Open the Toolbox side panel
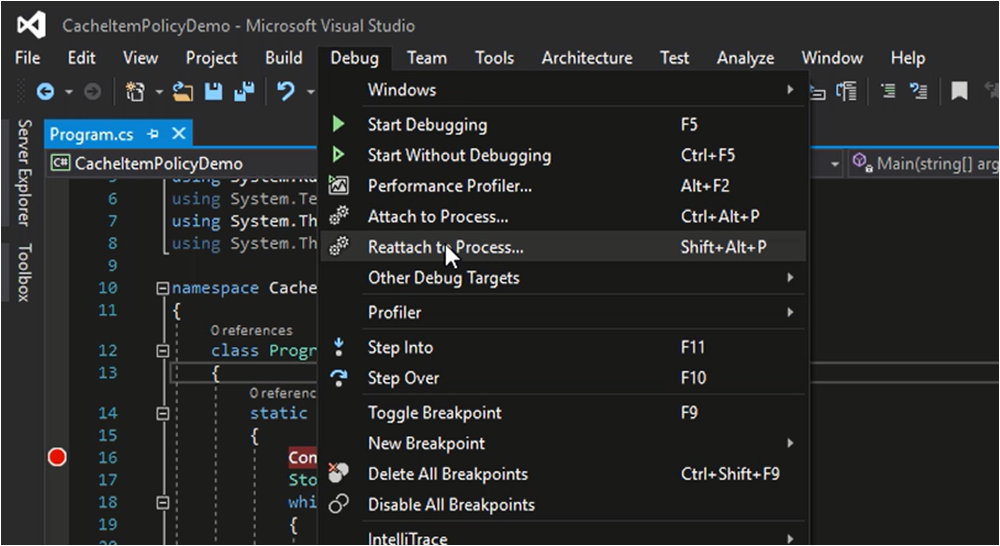 tap(24, 272)
